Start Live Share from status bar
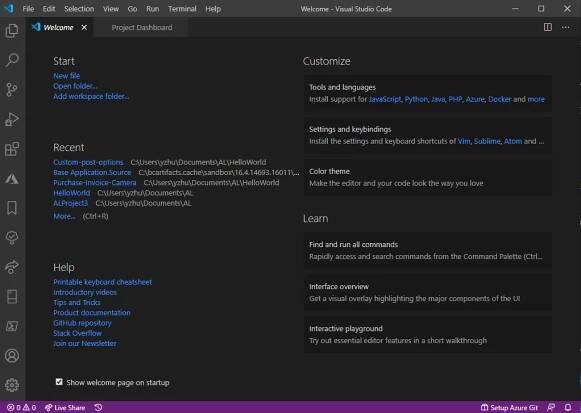 click(x=65, y=407)
